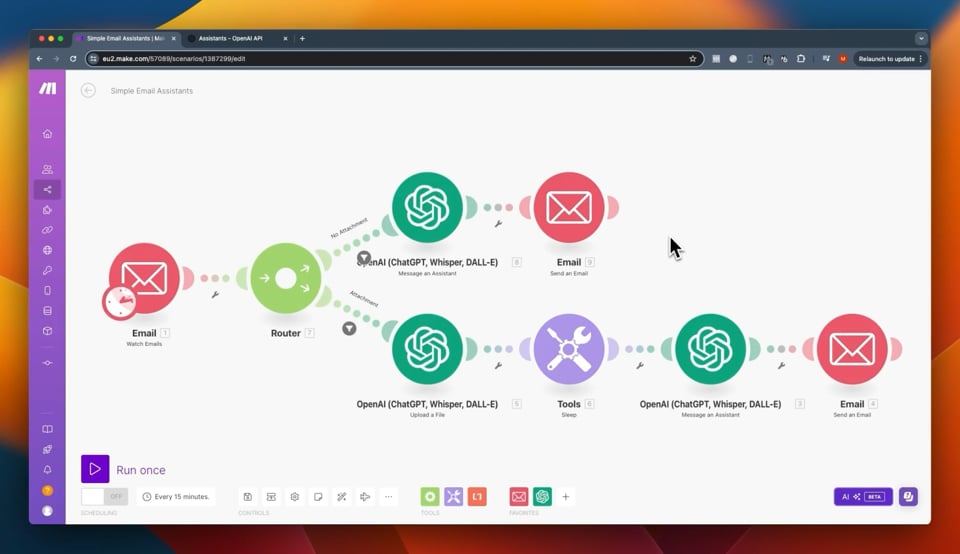Click the scenario name Simple Email Assistants
This screenshot has width=960, height=554.
[152, 91]
